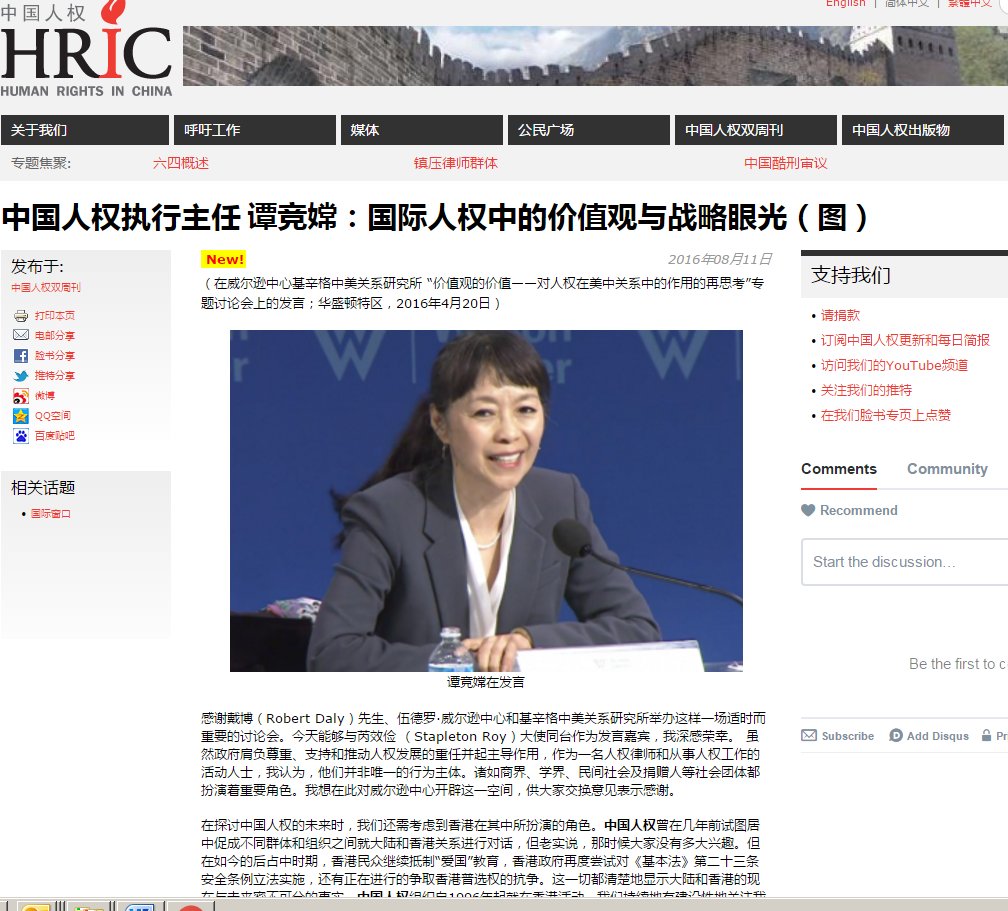1008x911 pixels.
Task: Click the 请捐款 donation link
Action: [840, 315]
